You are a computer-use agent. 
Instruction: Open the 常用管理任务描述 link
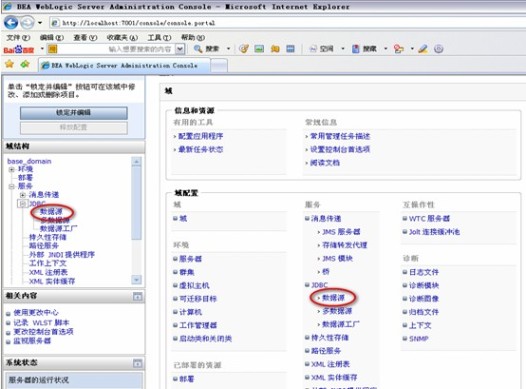340,136
